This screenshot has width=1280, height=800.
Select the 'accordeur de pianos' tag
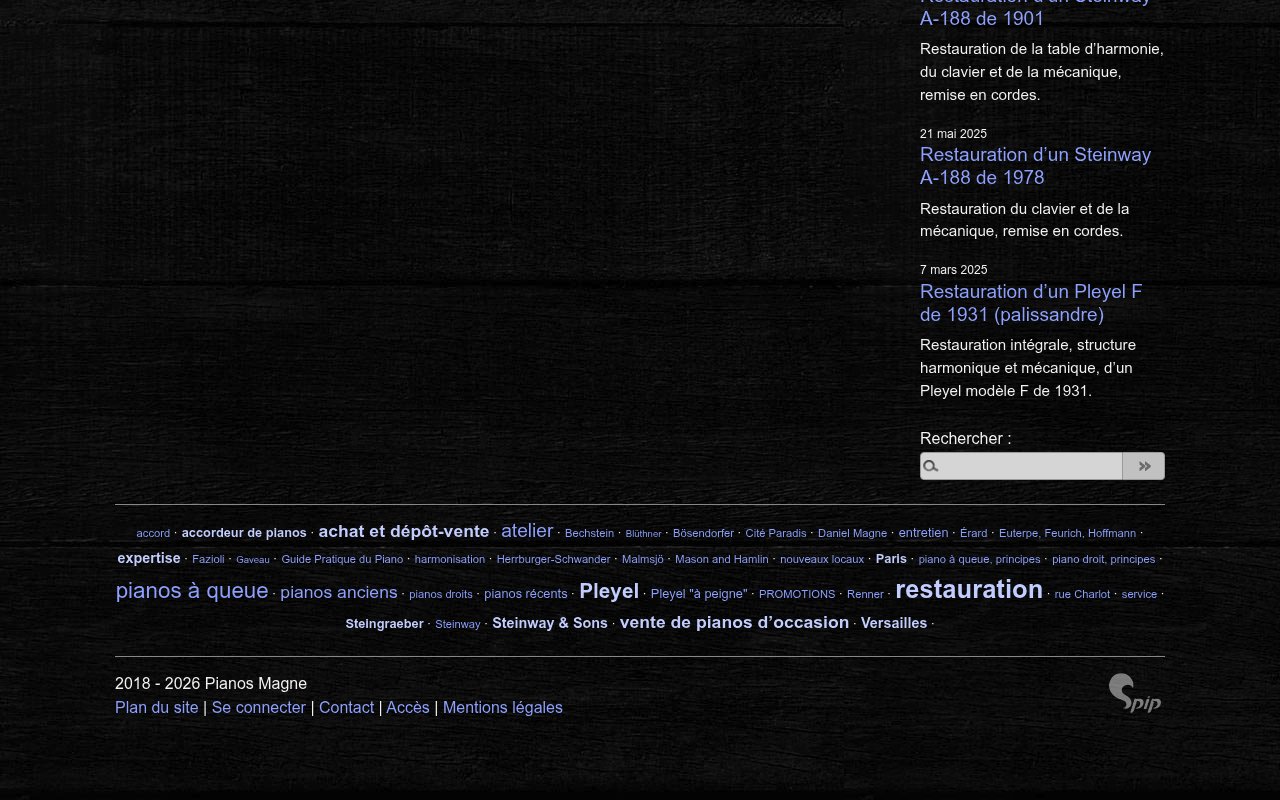point(244,533)
